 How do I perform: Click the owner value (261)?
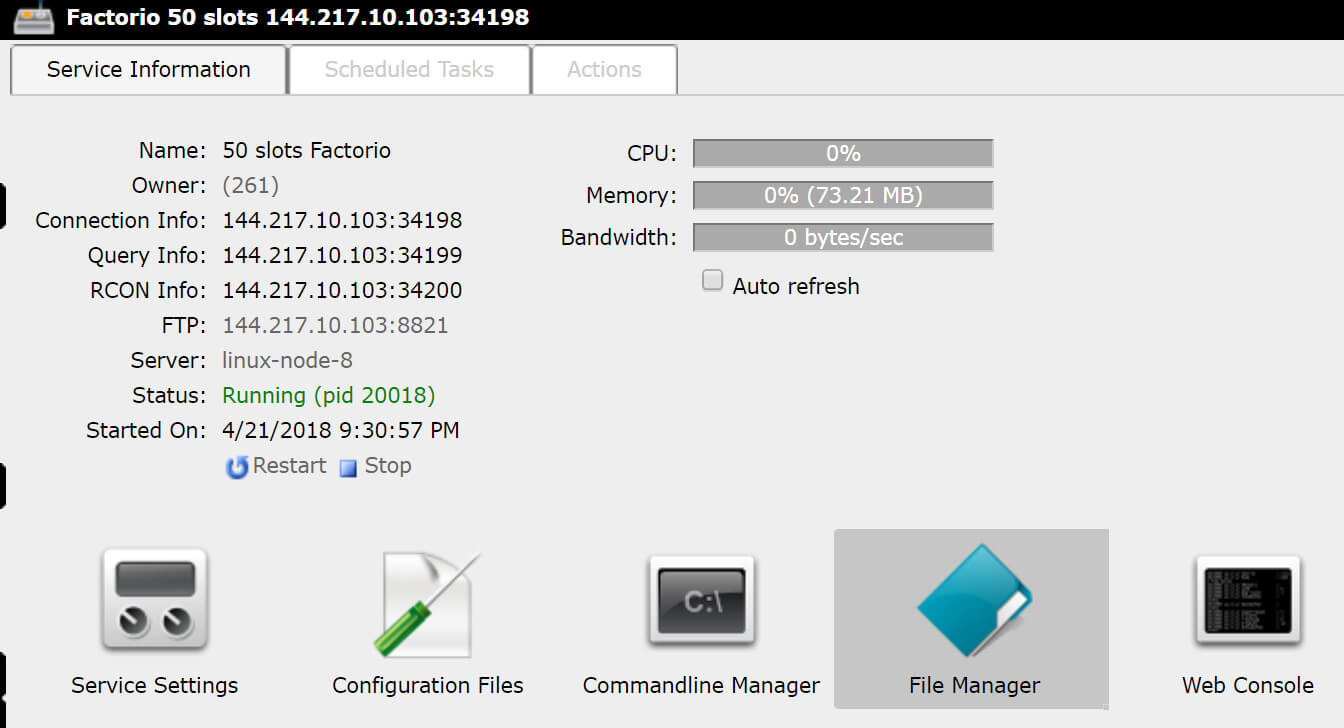(250, 186)
